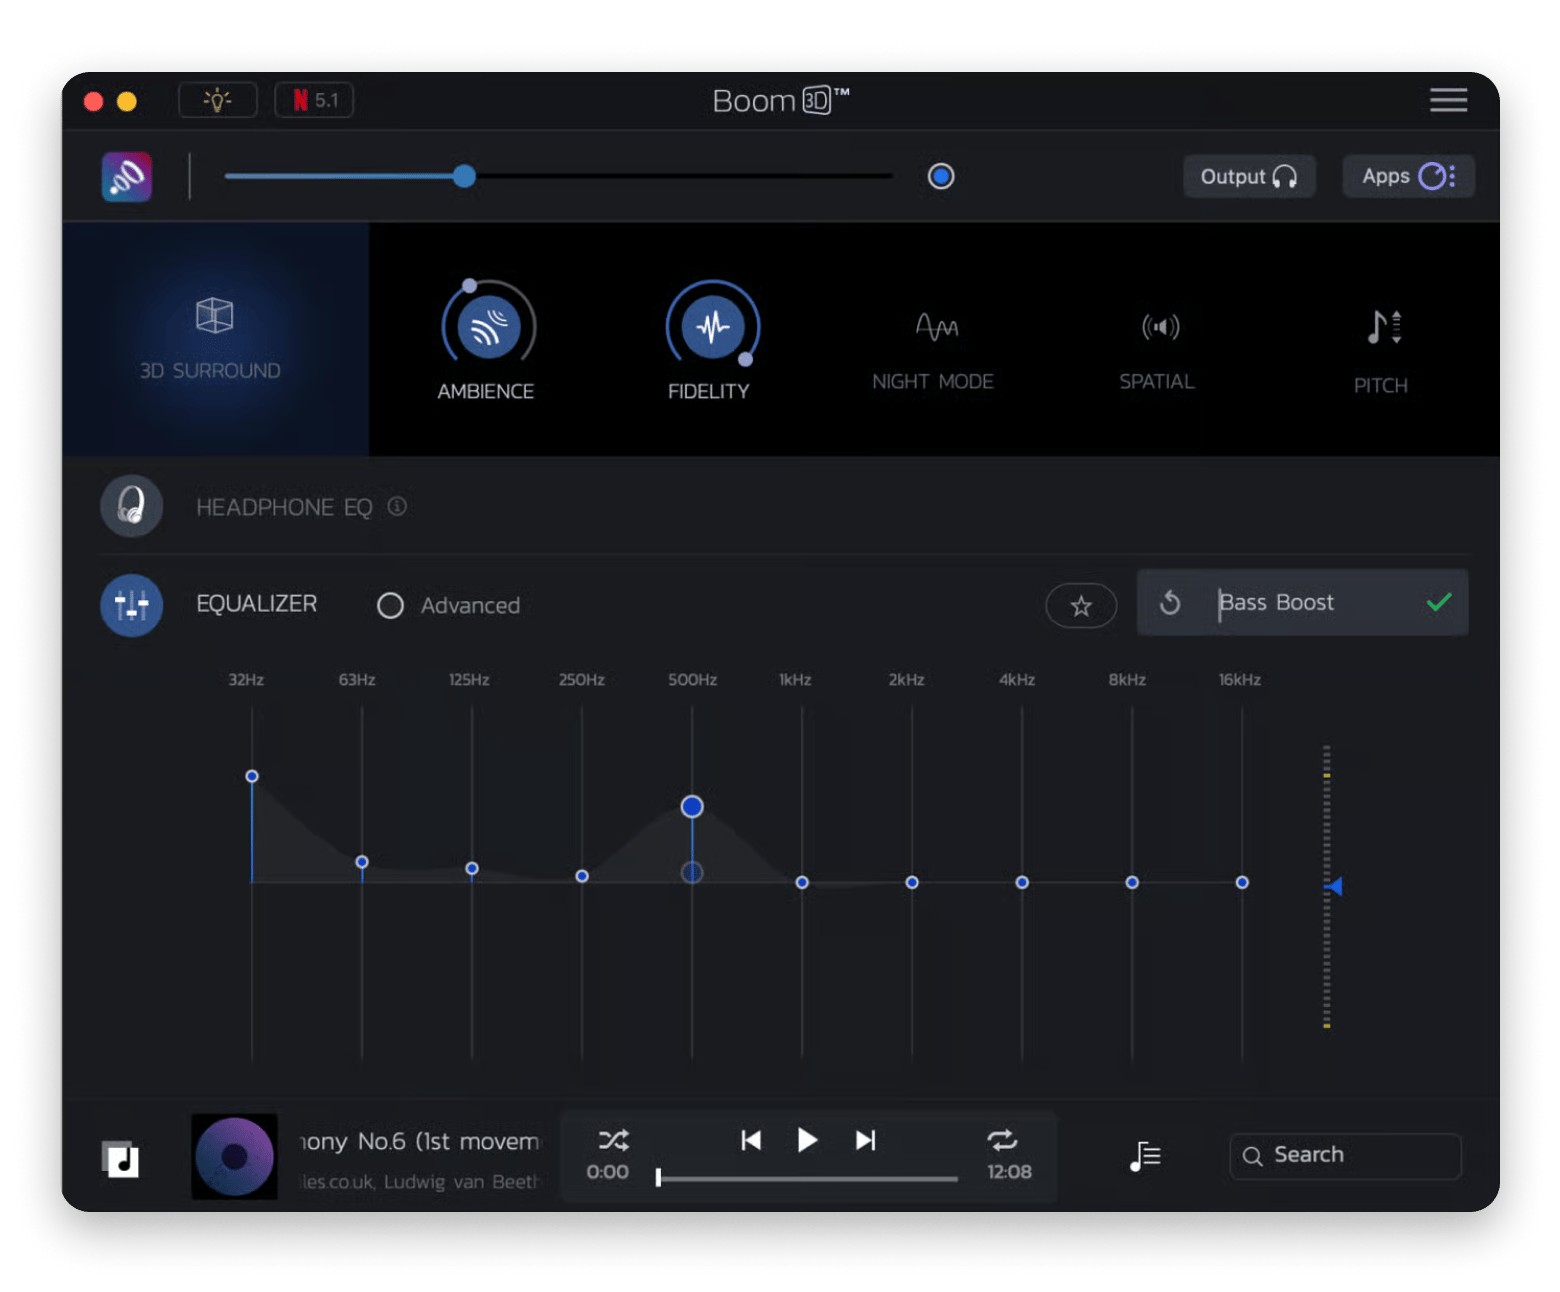Click the lightbulb tips icon
1560x1292 pixels.
(217, 100)
